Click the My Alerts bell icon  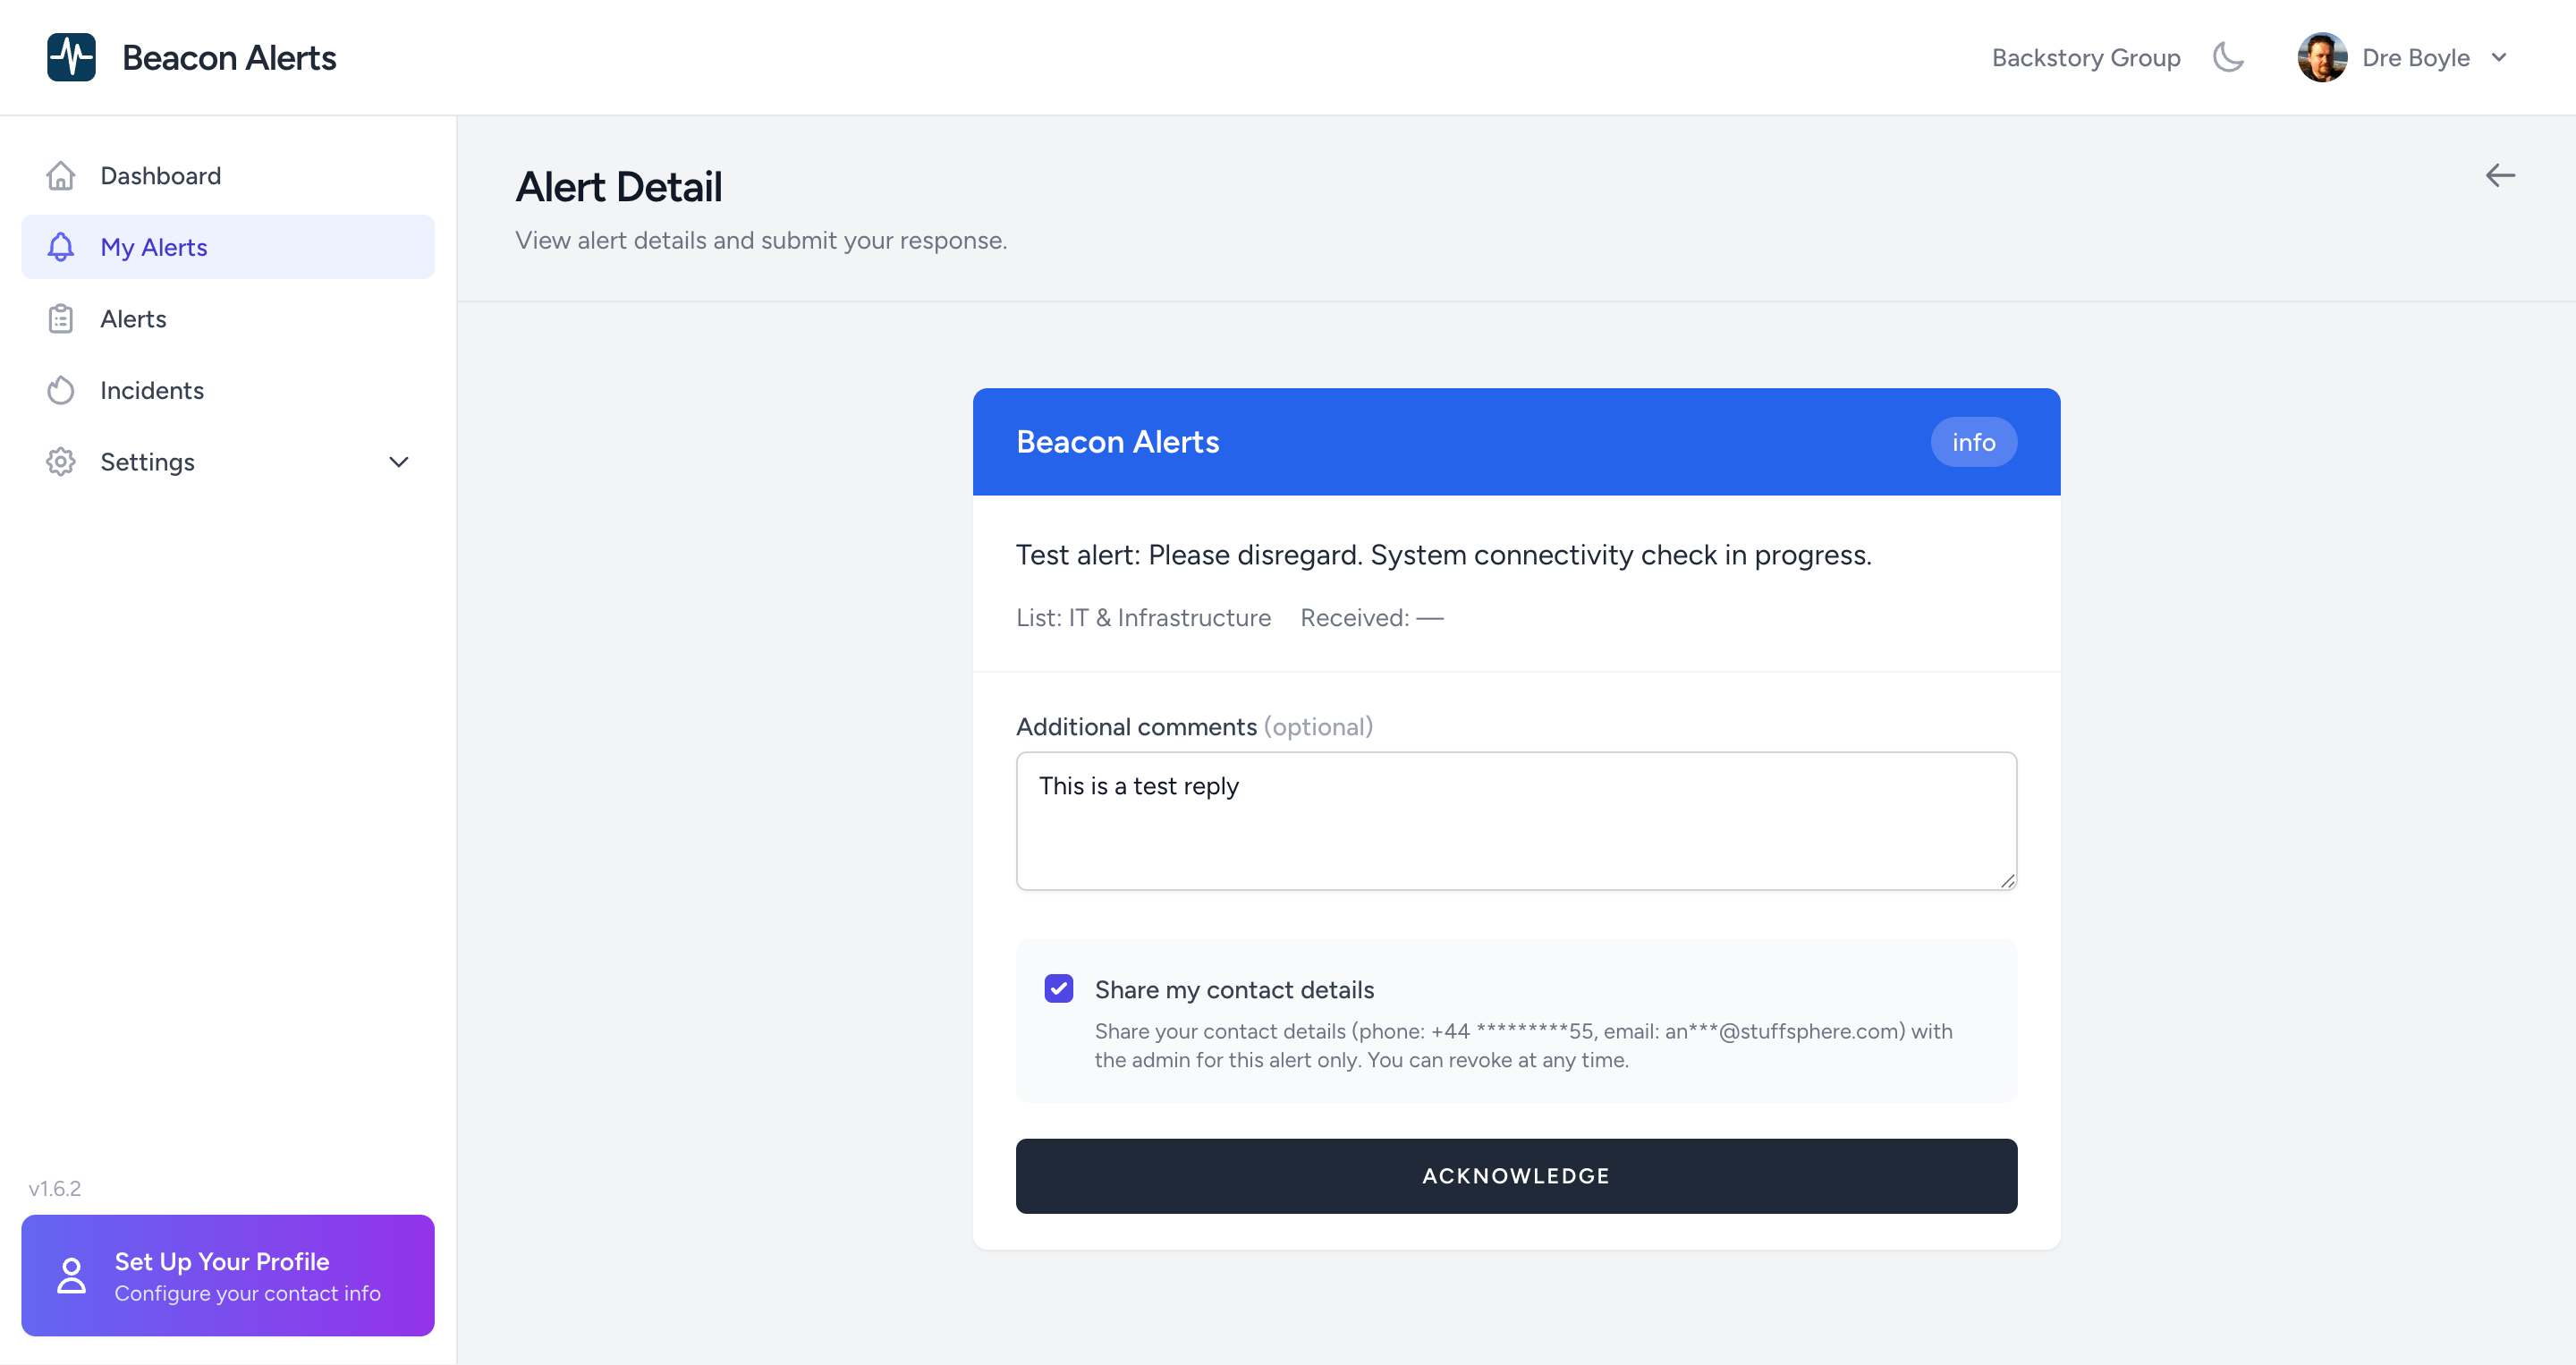coord(61,247)
